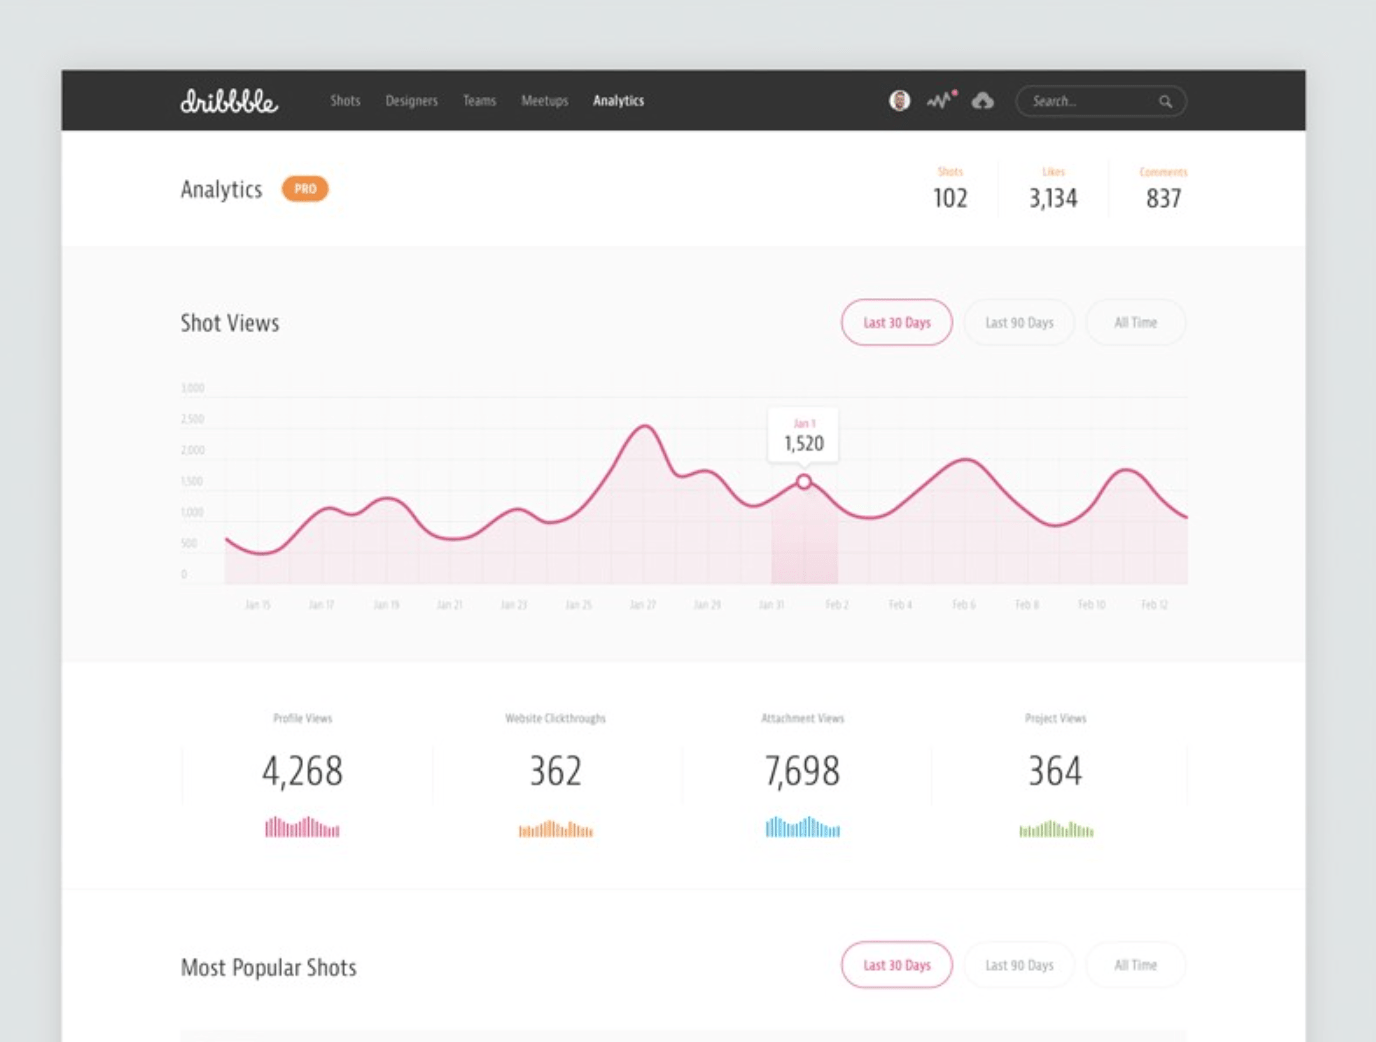The height and width of the screenshot is (1042, 1376).
Task: Click the Website Clickthroughs value 362
Action: click(556, 771)
